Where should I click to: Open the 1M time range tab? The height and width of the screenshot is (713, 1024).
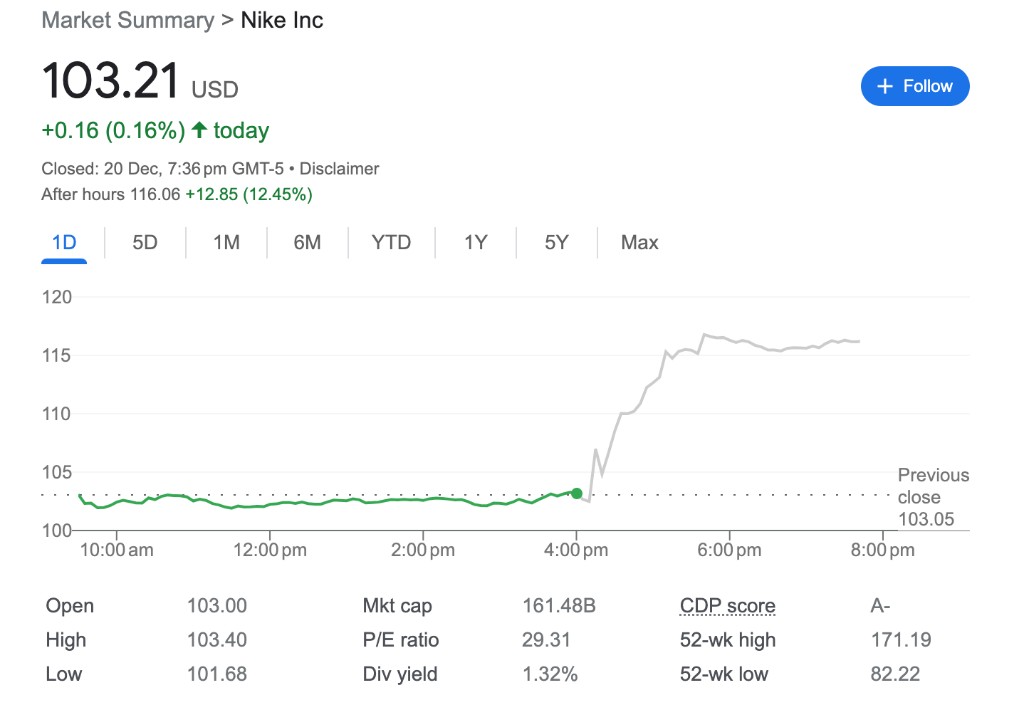point(226,243)
